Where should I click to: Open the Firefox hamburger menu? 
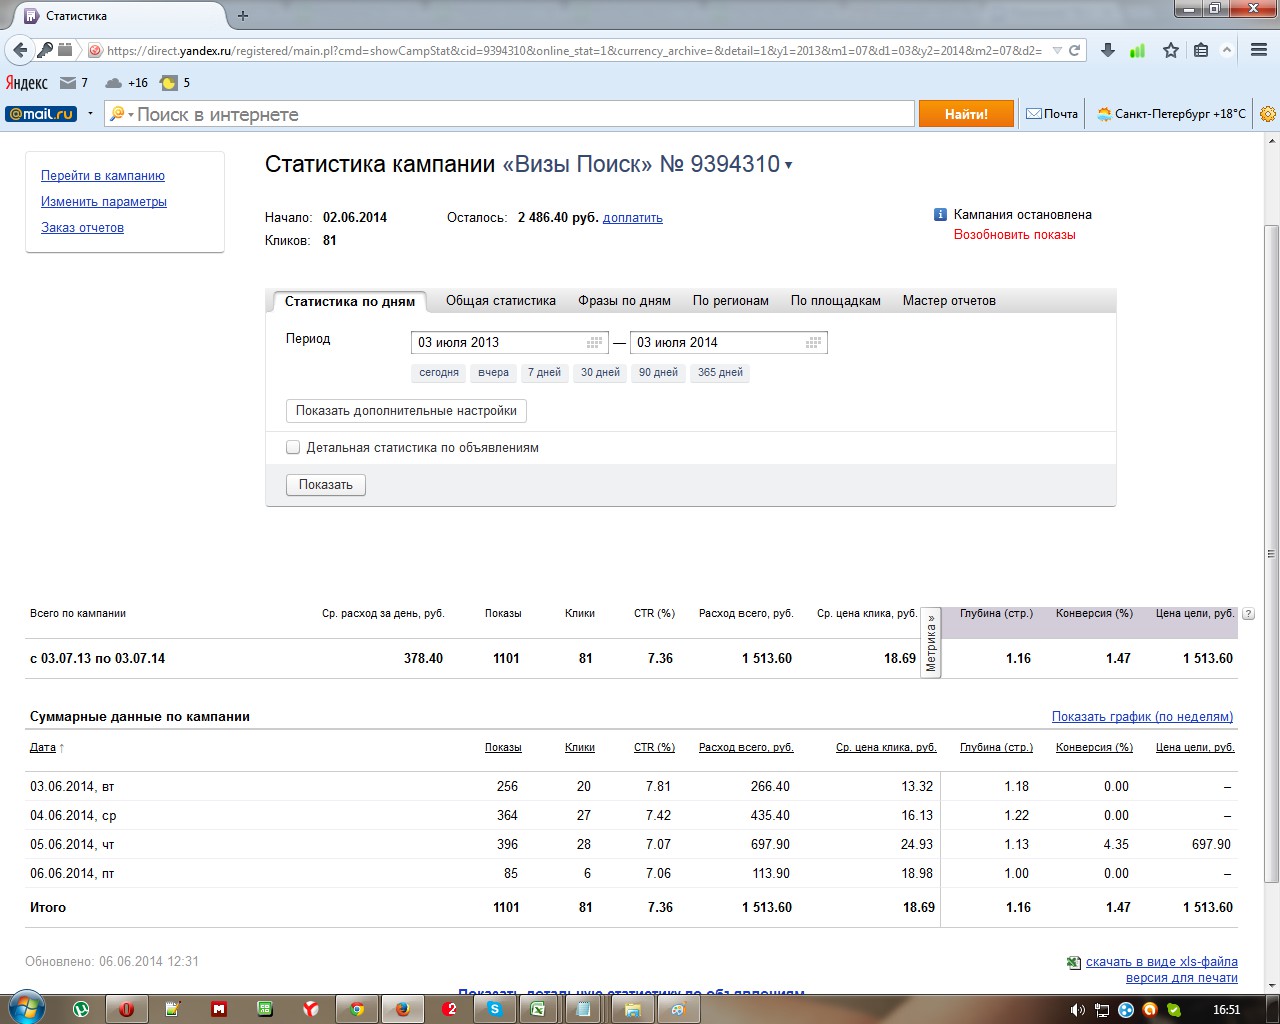tap(1259, 50)
